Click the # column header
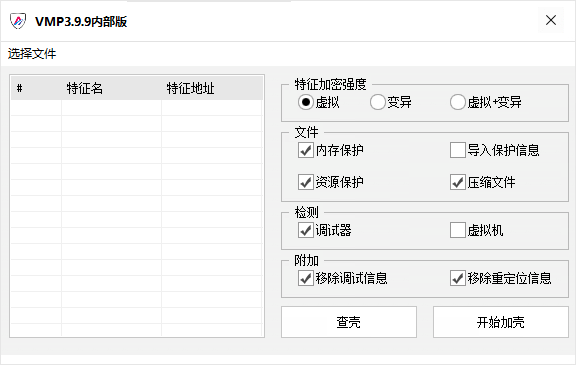 [36, 88]
